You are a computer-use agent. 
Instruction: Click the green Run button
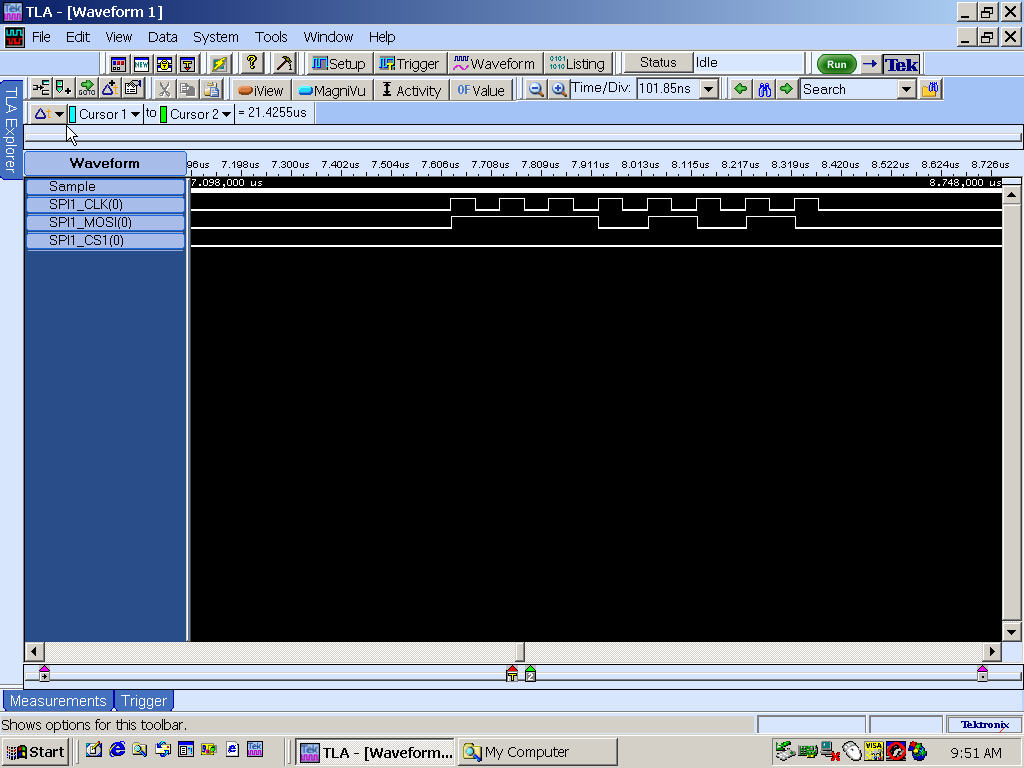[x=837, y=64]
